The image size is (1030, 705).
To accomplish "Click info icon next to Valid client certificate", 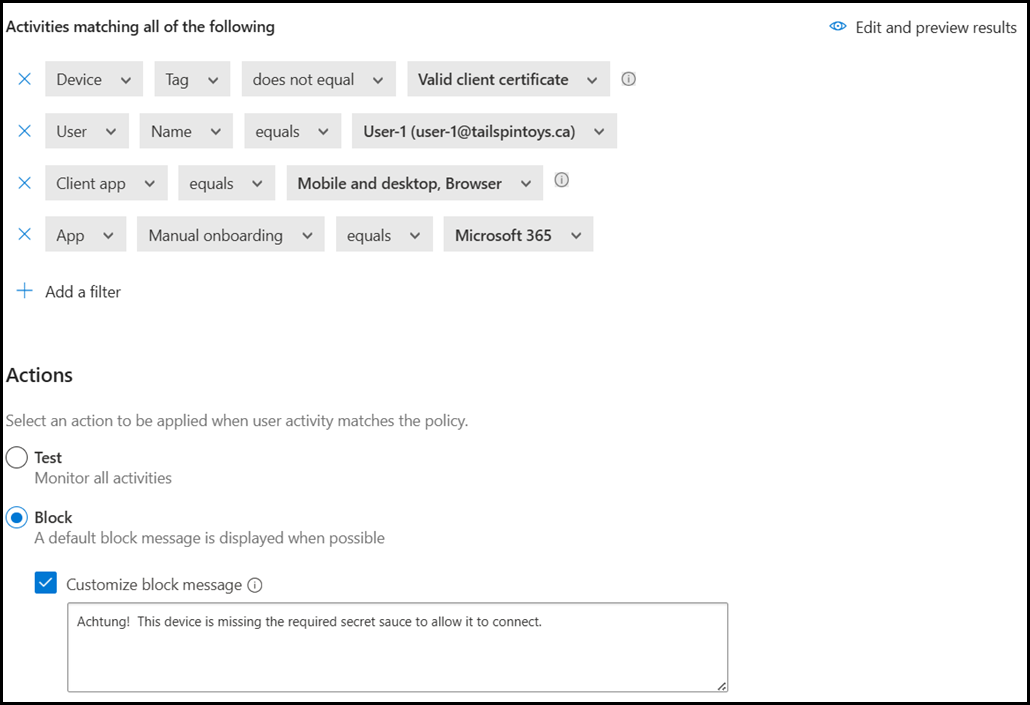I will (x=629, y=79).
